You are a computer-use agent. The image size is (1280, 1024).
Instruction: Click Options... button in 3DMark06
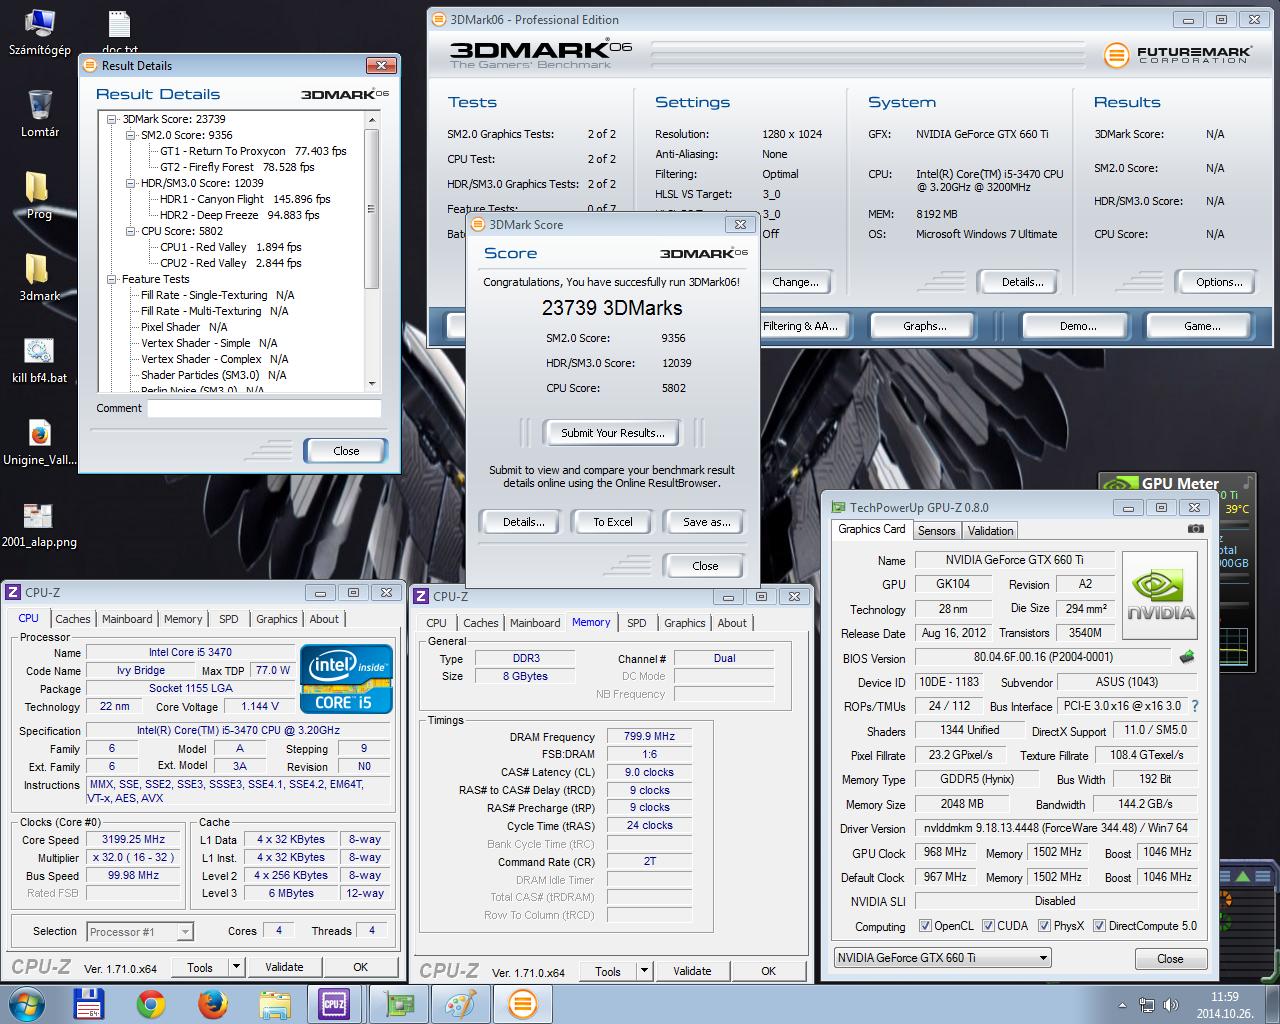pyautogui.click(x=1219, y=282)
